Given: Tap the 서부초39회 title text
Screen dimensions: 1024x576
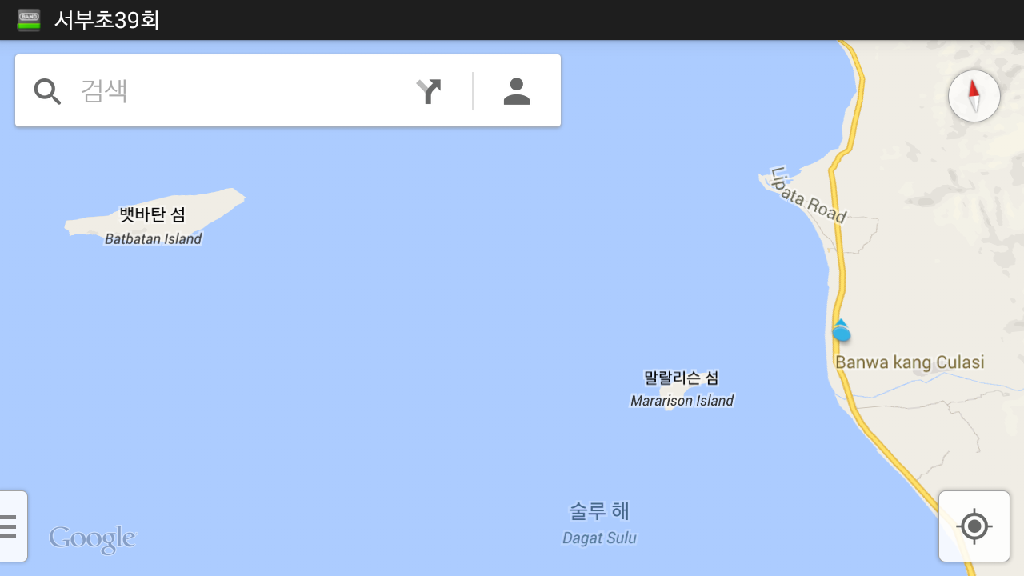Looking at the screenshot, I should [x=106, y=20].
